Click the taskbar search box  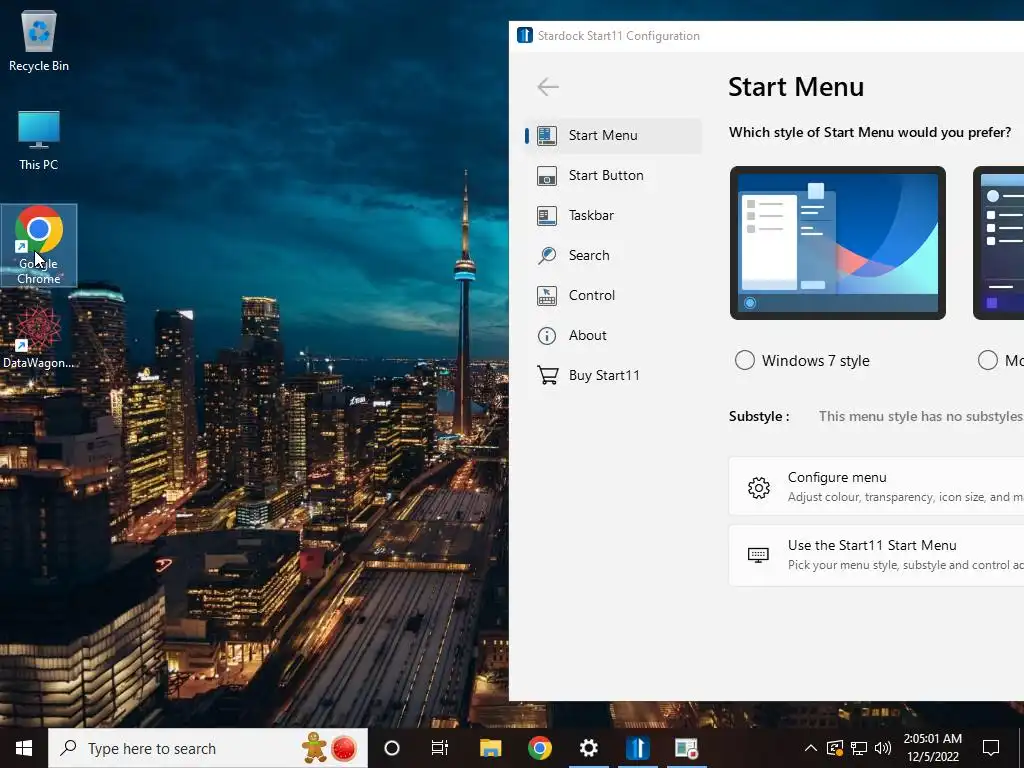(x=208, y=748)
